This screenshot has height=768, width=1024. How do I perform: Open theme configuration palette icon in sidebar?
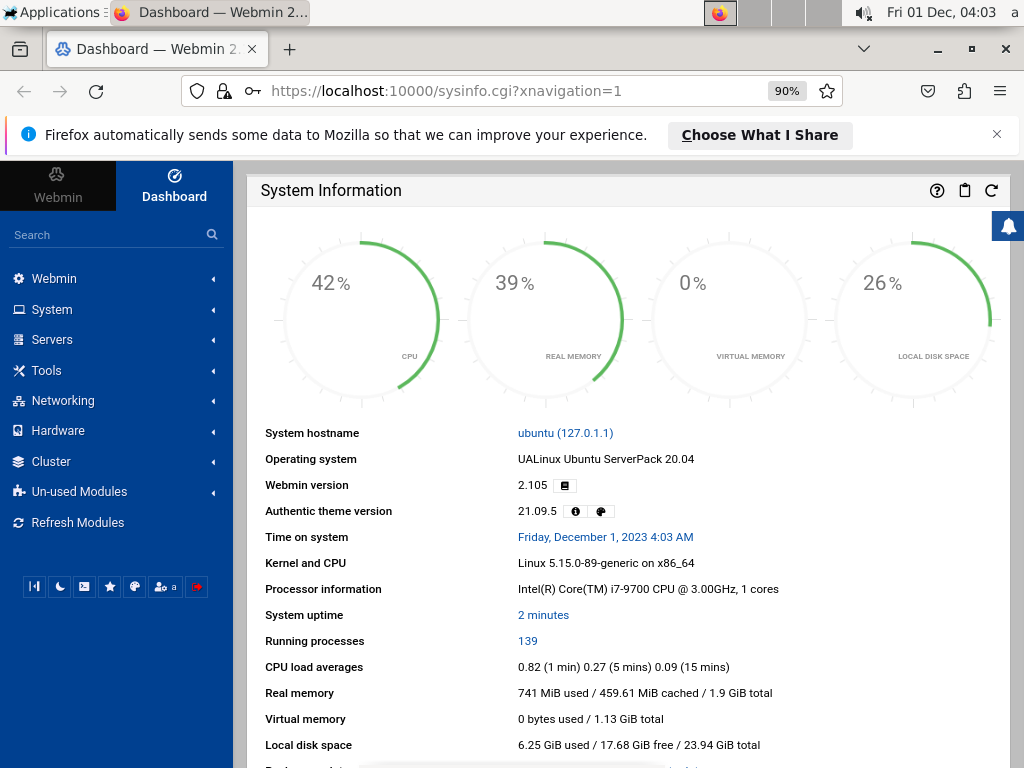(x=135, y=587)
